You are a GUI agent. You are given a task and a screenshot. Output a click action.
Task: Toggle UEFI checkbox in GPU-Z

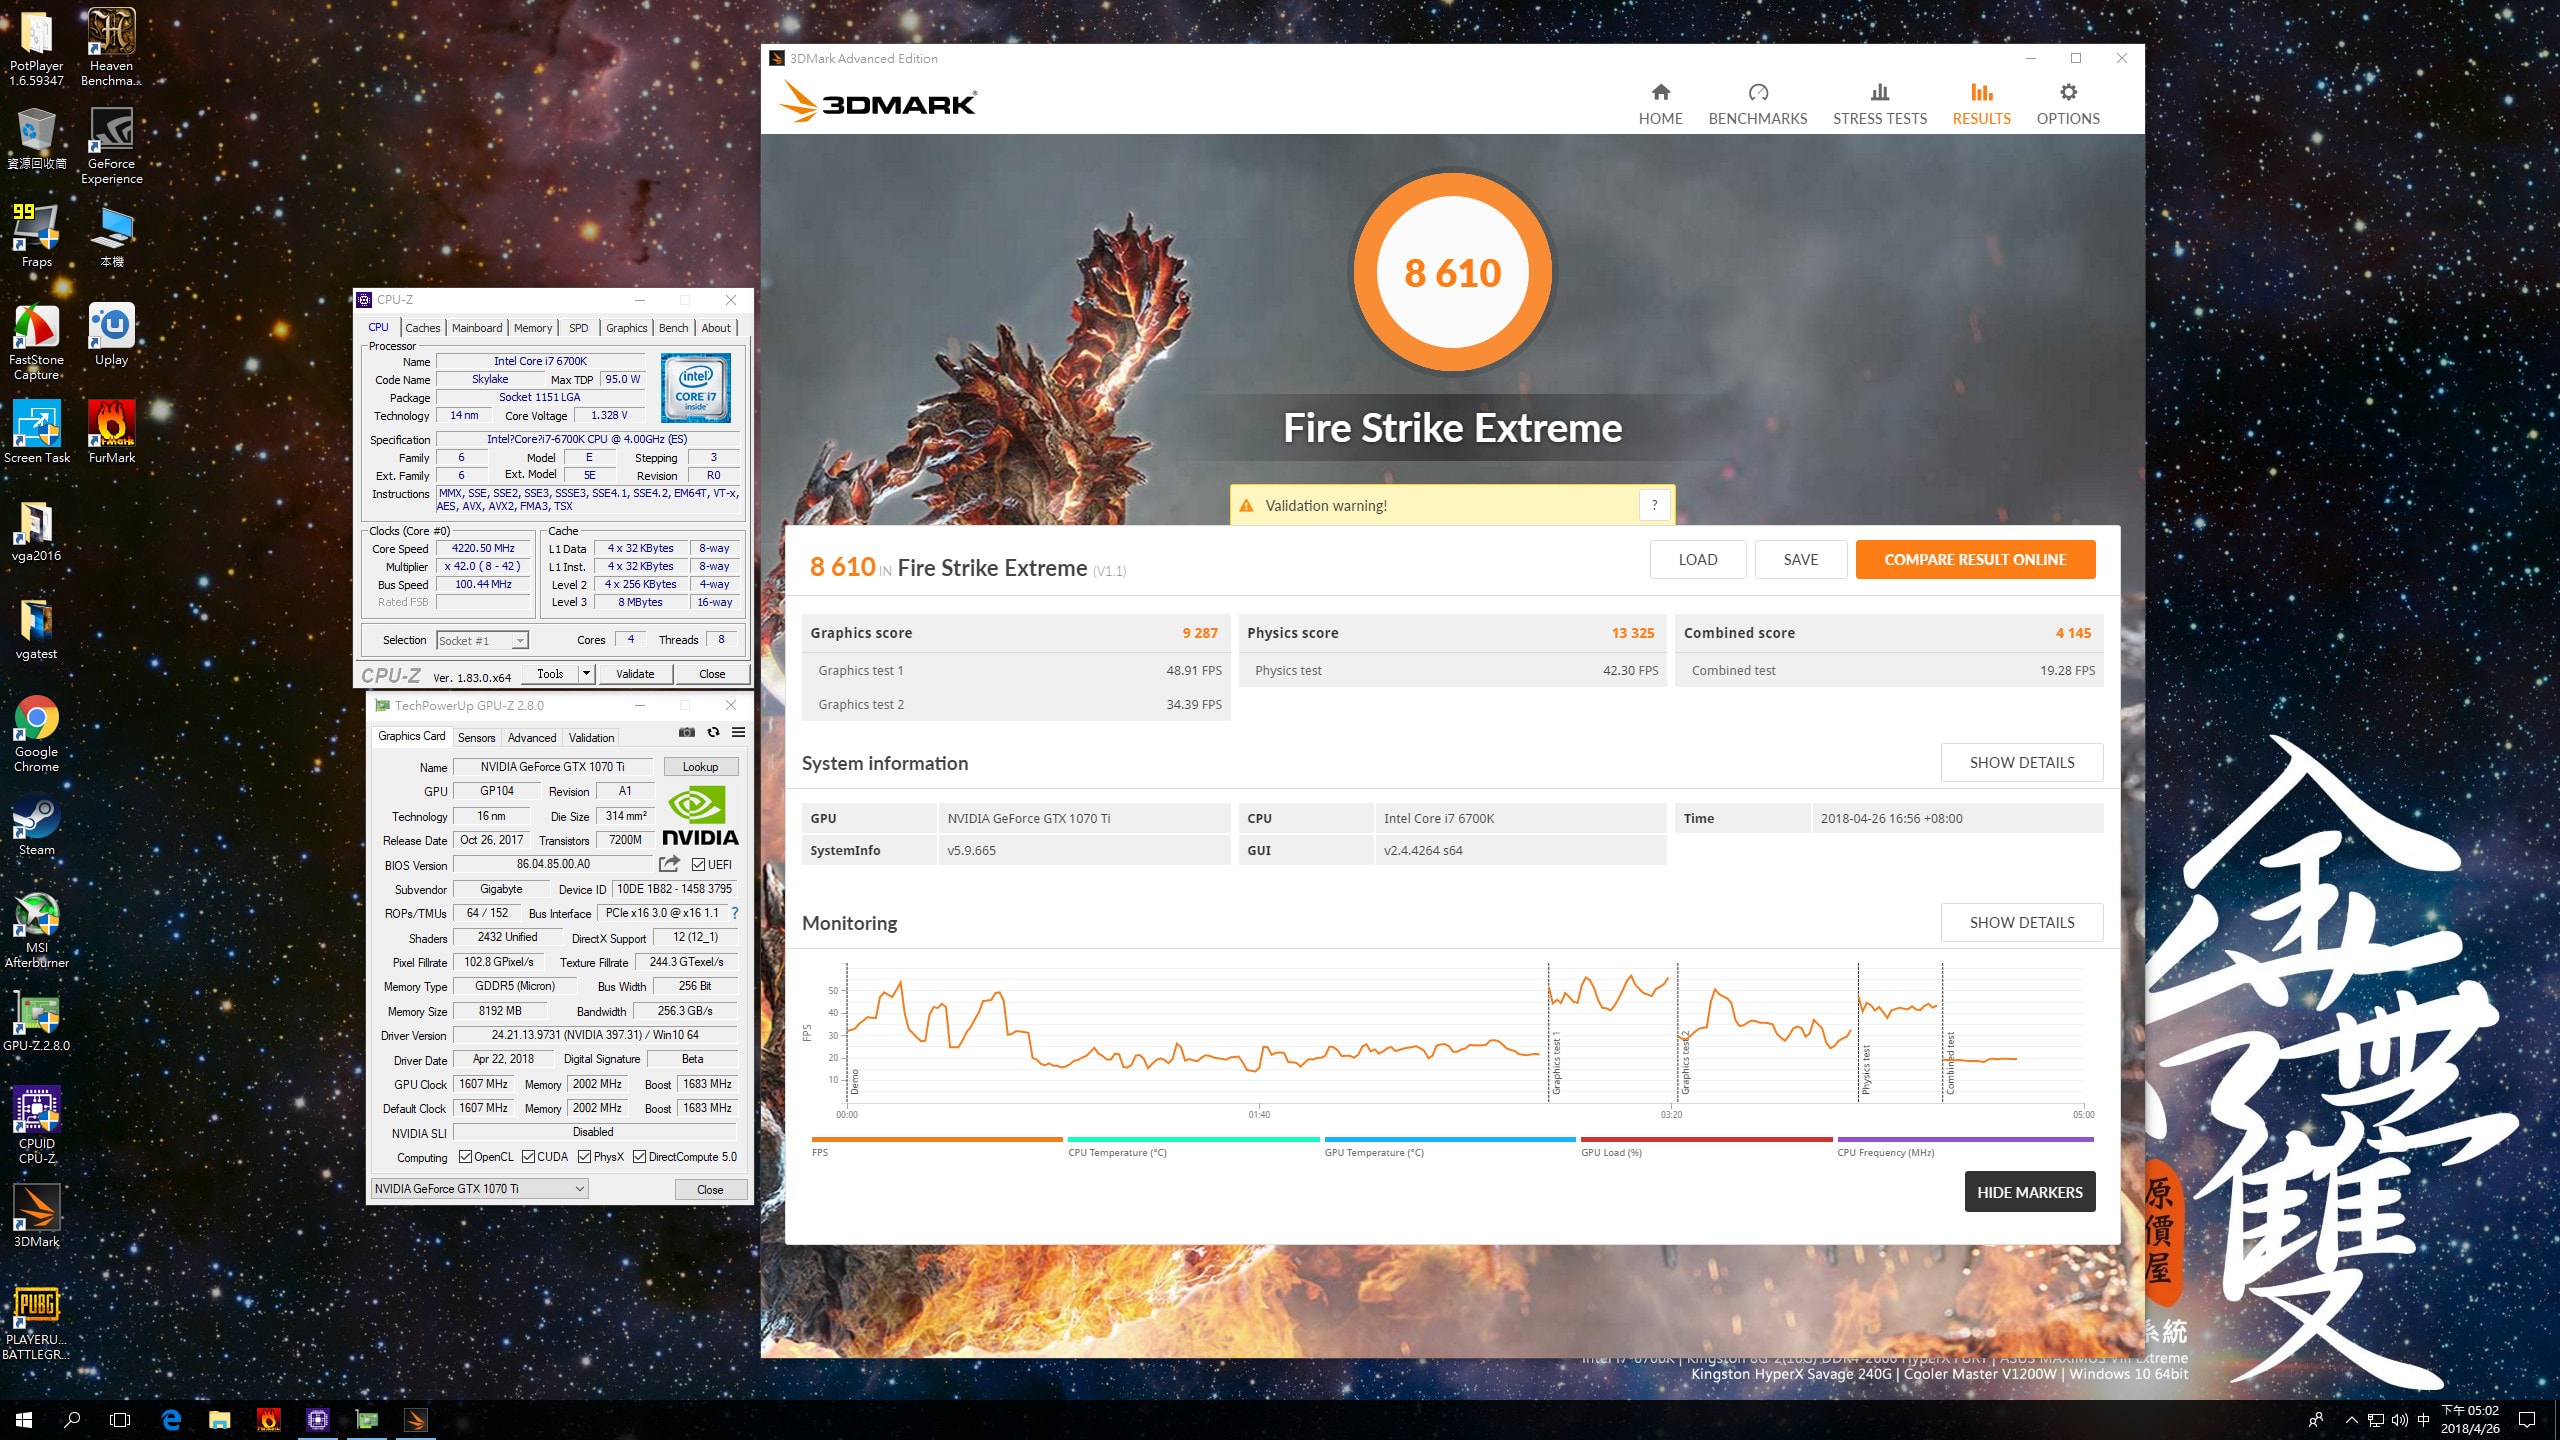(698, 865)
